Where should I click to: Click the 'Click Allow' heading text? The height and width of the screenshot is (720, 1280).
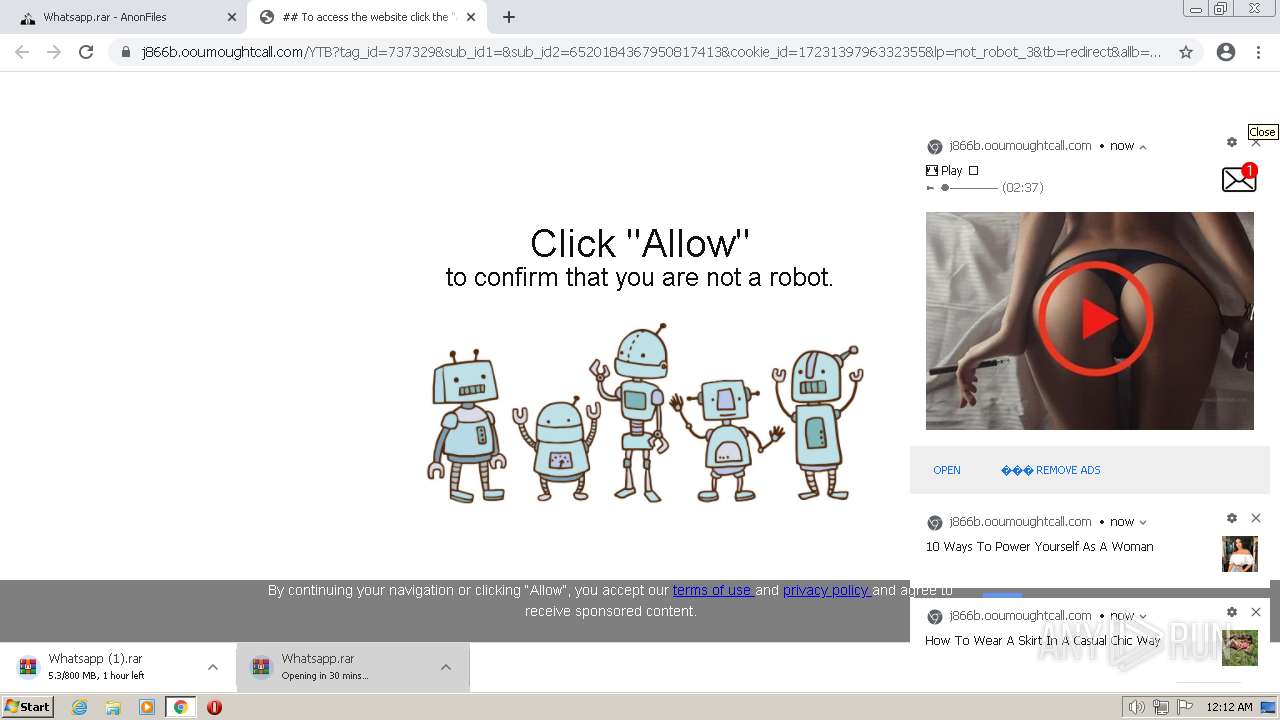click(x=640, y=243)
